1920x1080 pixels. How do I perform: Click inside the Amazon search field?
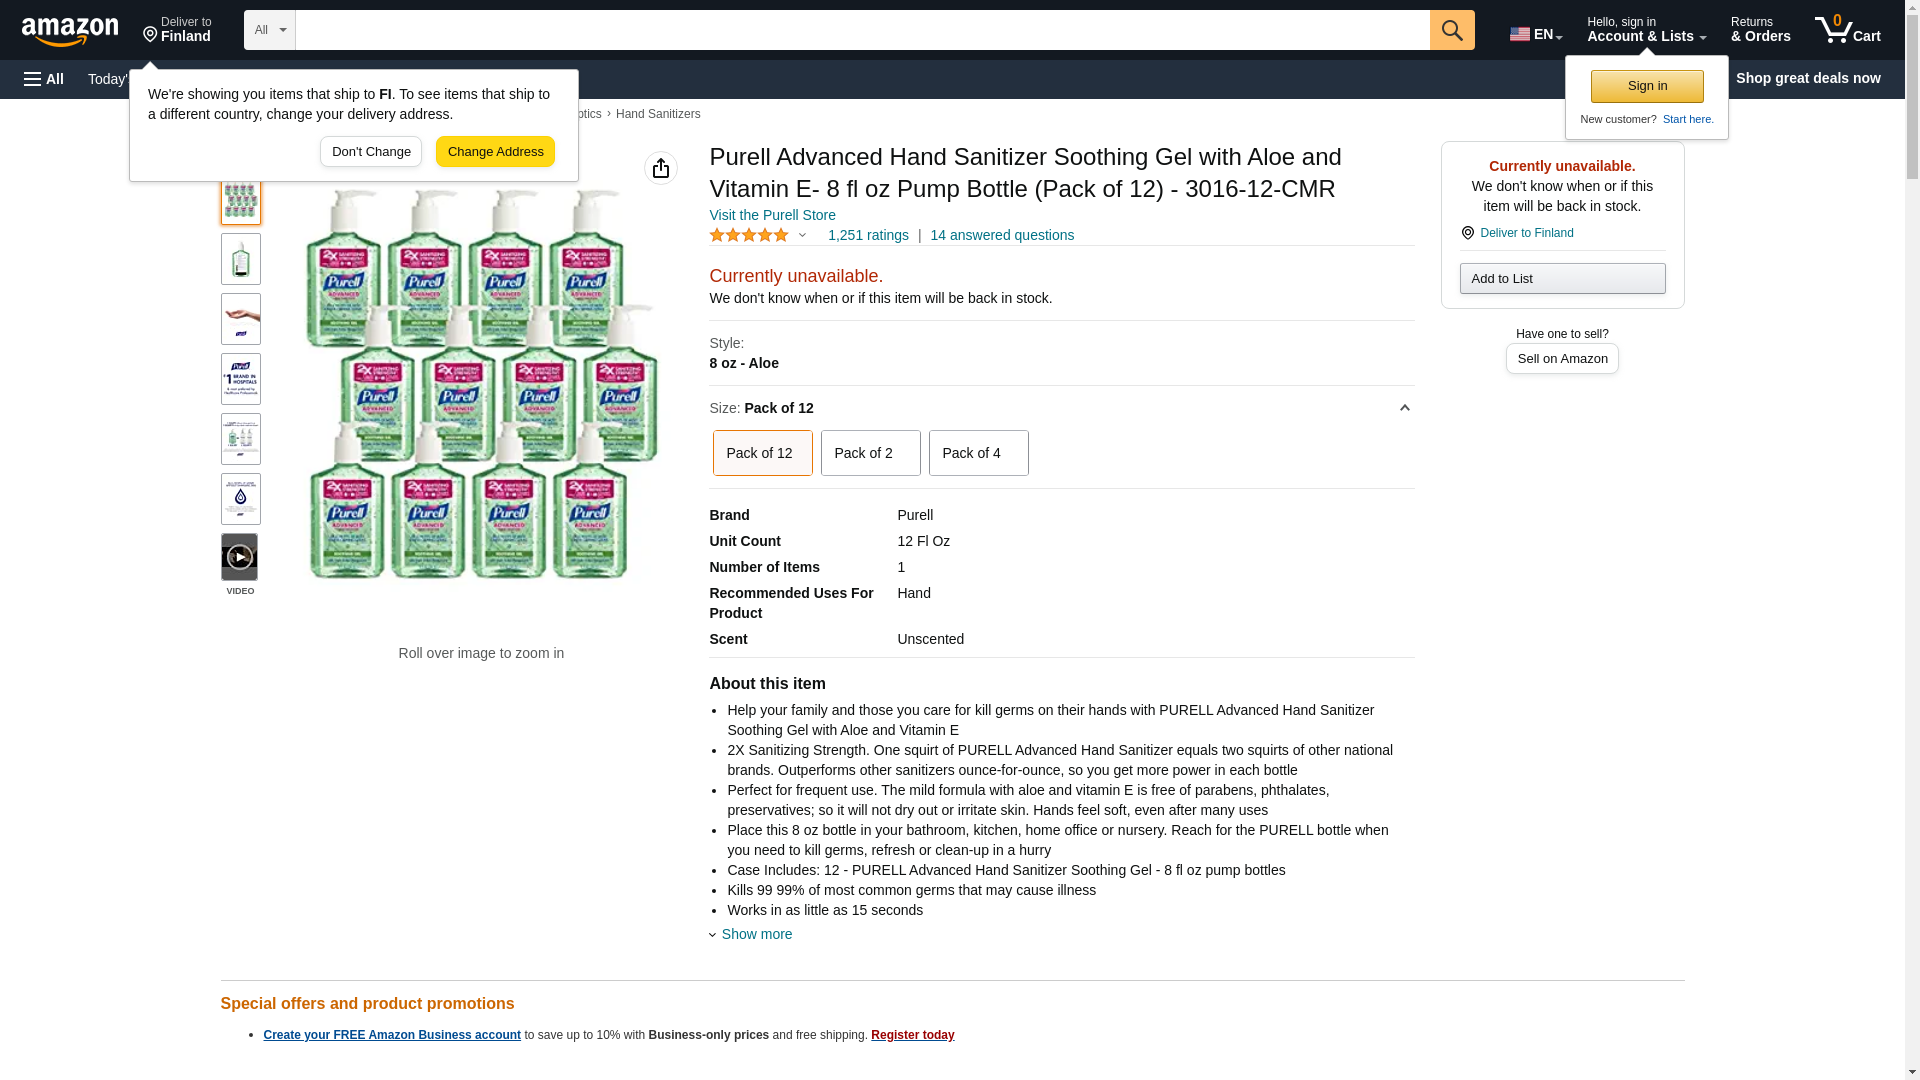click(x=862, y=30)
